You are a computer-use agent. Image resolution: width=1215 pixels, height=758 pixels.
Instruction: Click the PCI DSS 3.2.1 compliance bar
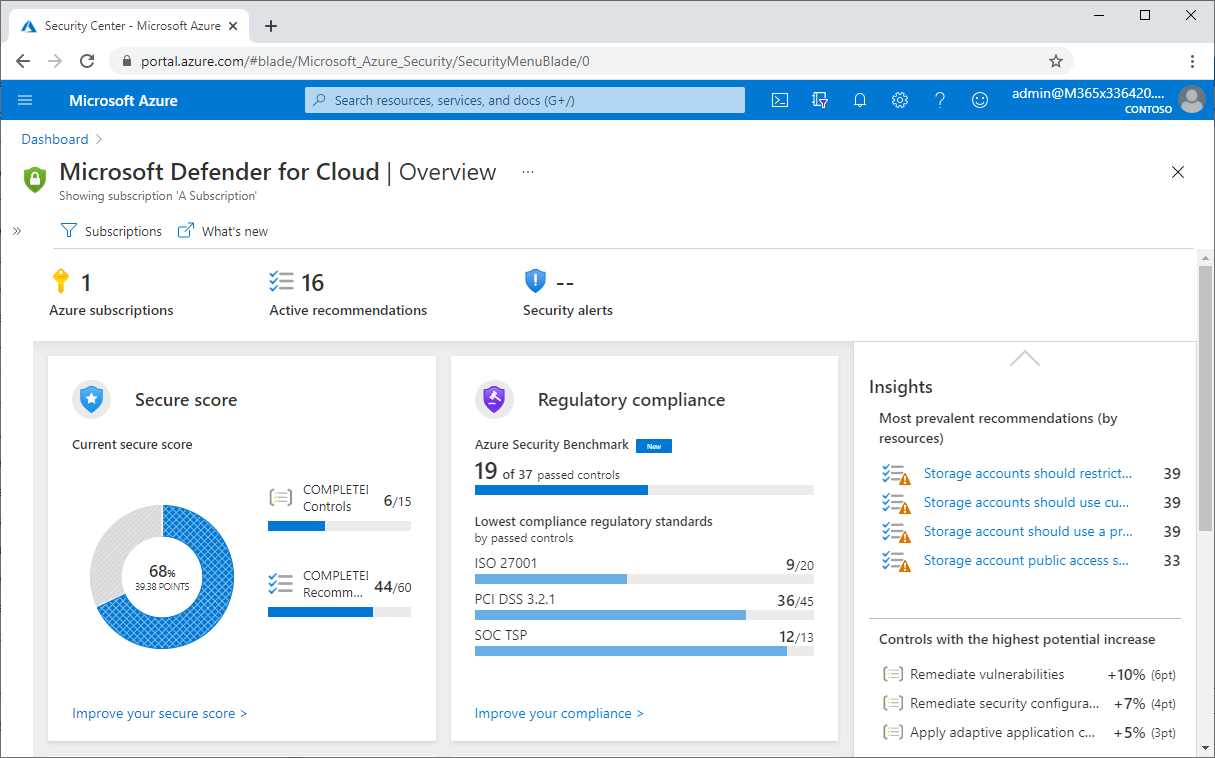[x=644, y=615]
